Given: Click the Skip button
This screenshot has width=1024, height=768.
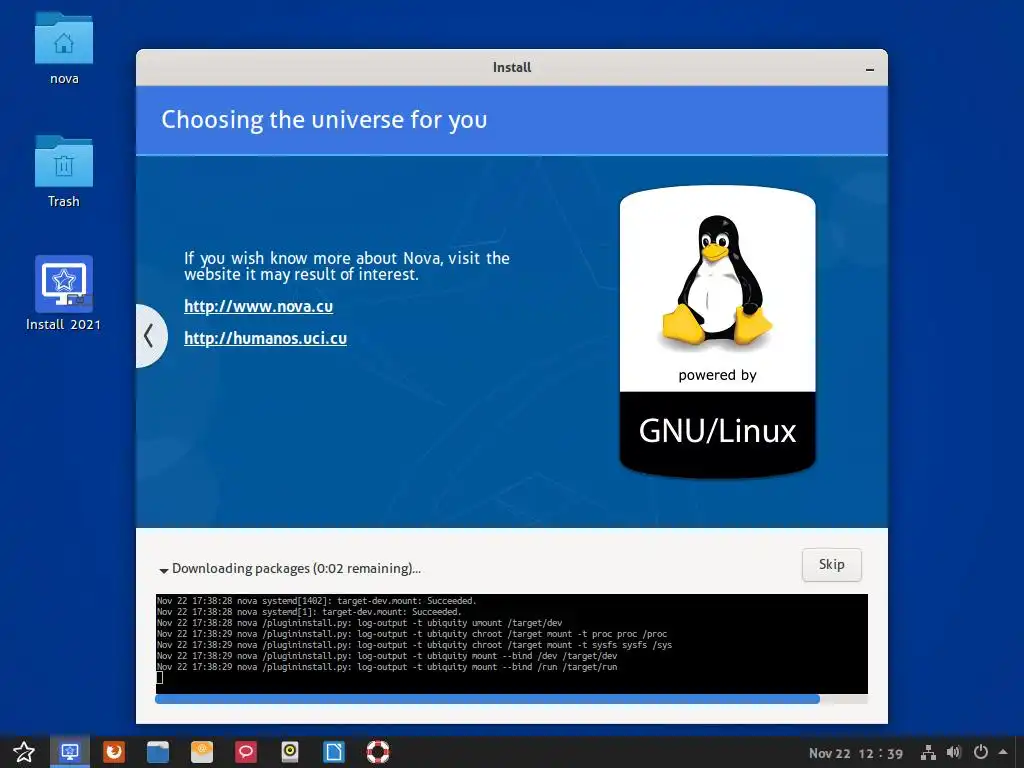Looking at the screenshot, I should (x=831, y=564).
